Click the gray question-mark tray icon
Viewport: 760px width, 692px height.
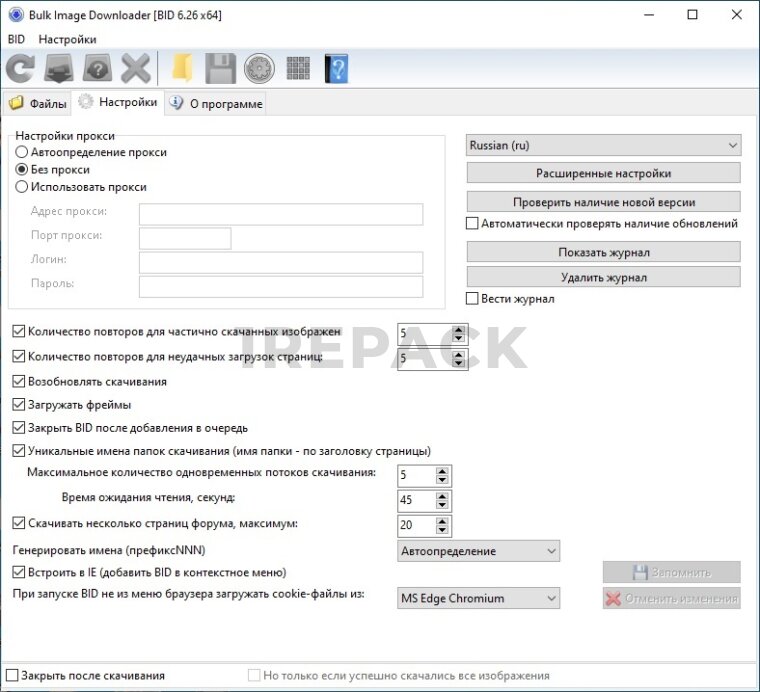pyautogui.click(x=96, y=68)
